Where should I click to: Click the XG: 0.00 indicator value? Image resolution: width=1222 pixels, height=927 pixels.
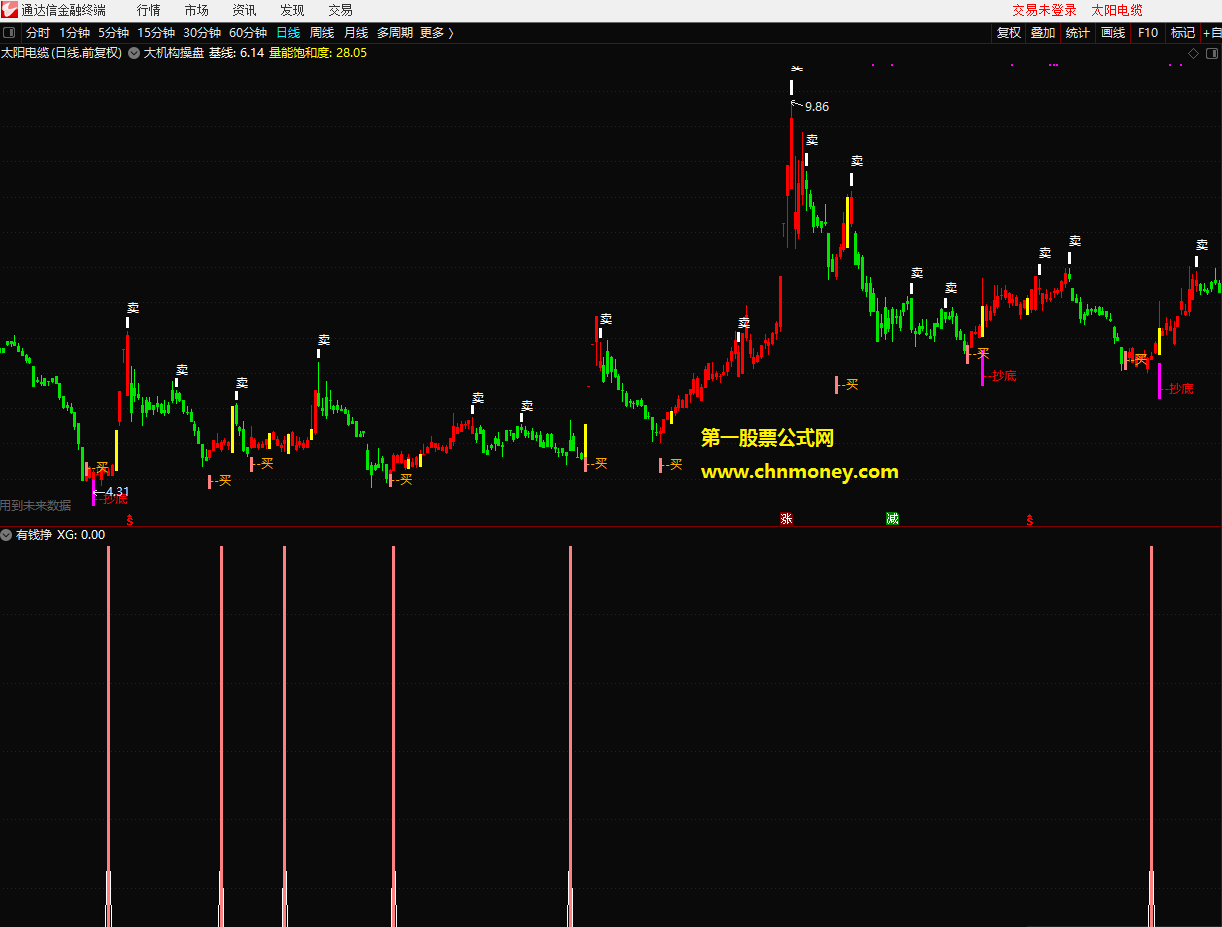81,535
